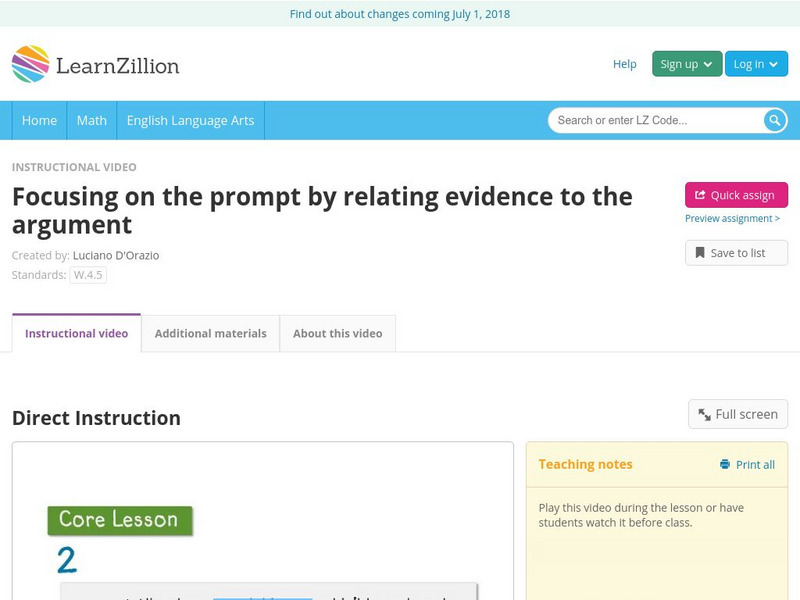Expand the Sign up dropdown

[686, 64]
